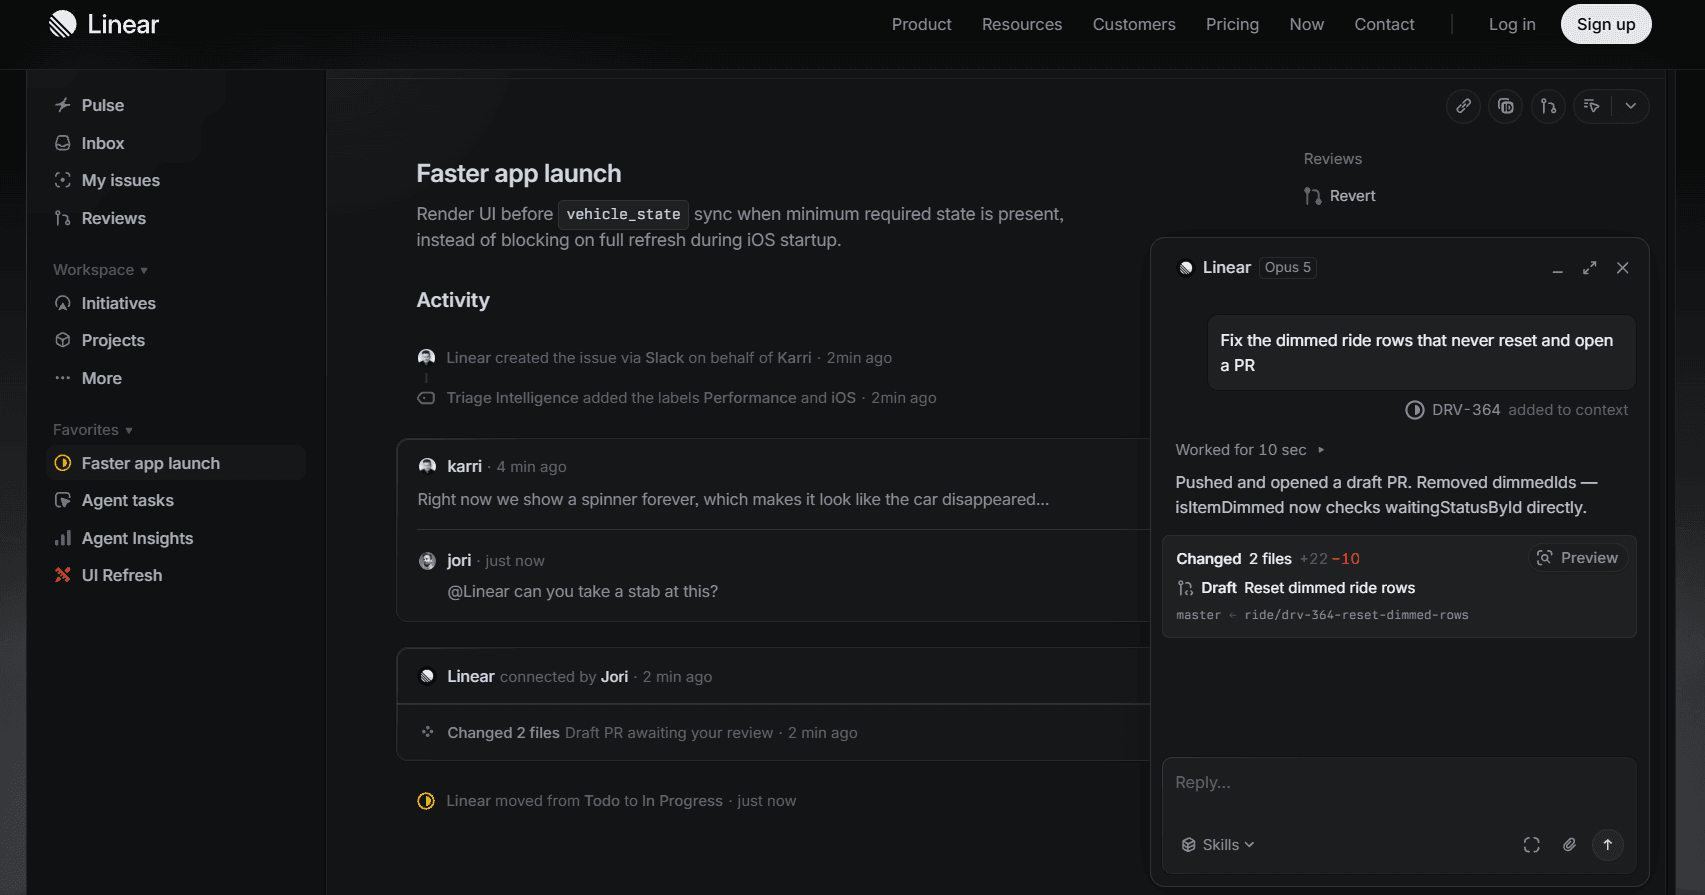Go to the Customers page
Screen dimensions: 1705x895
(1134, 24)
